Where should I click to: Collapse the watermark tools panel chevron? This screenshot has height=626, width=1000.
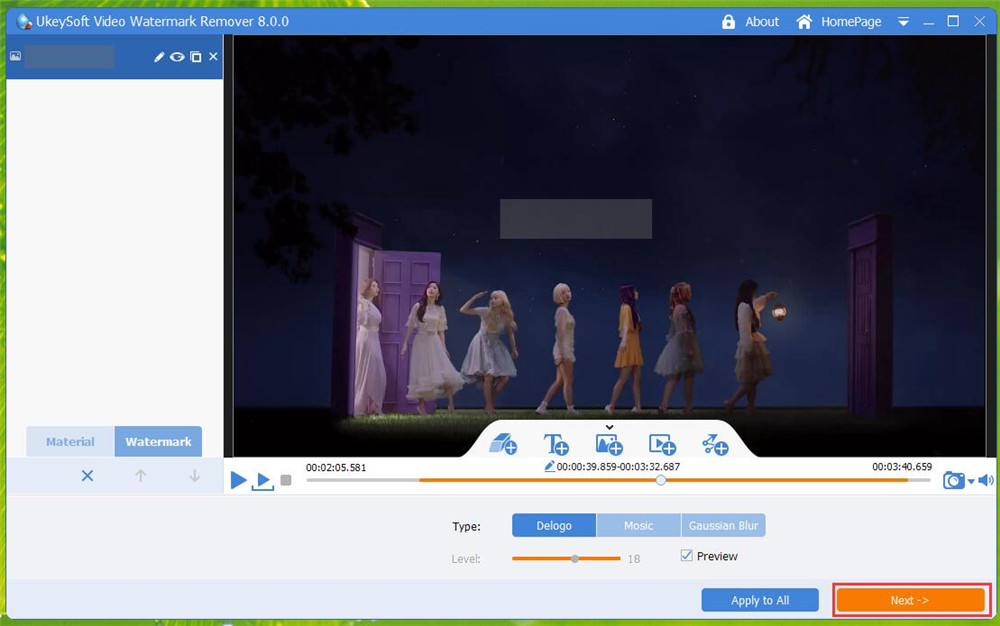pyautogui.click(x=609, y=427)
